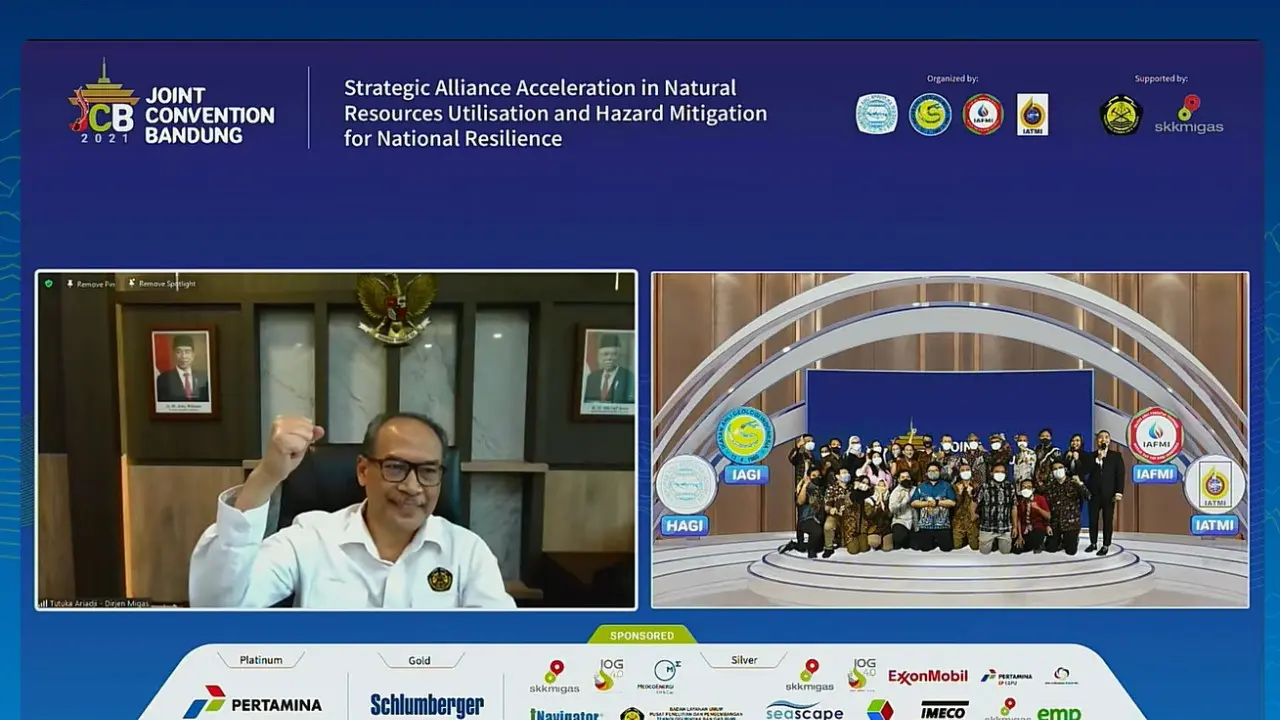Click the "Strategic Alliance Acceleration" convention theme title
1280x720 pixels.
click(555, 113)
